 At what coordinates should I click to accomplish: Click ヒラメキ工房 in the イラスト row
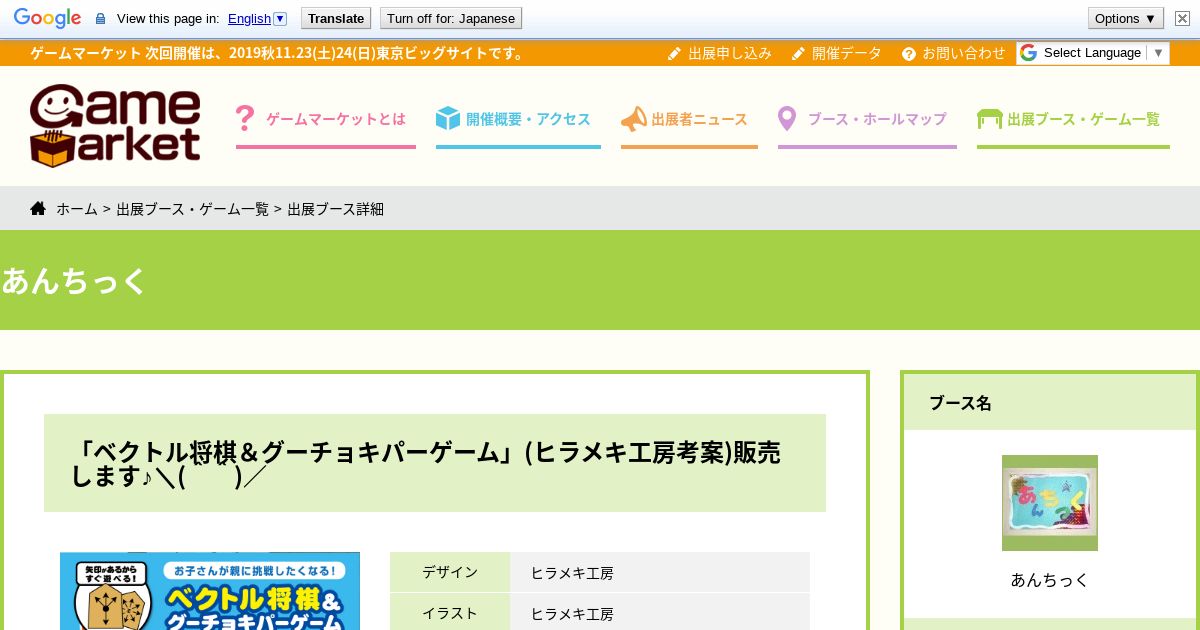tap(572, 614)
